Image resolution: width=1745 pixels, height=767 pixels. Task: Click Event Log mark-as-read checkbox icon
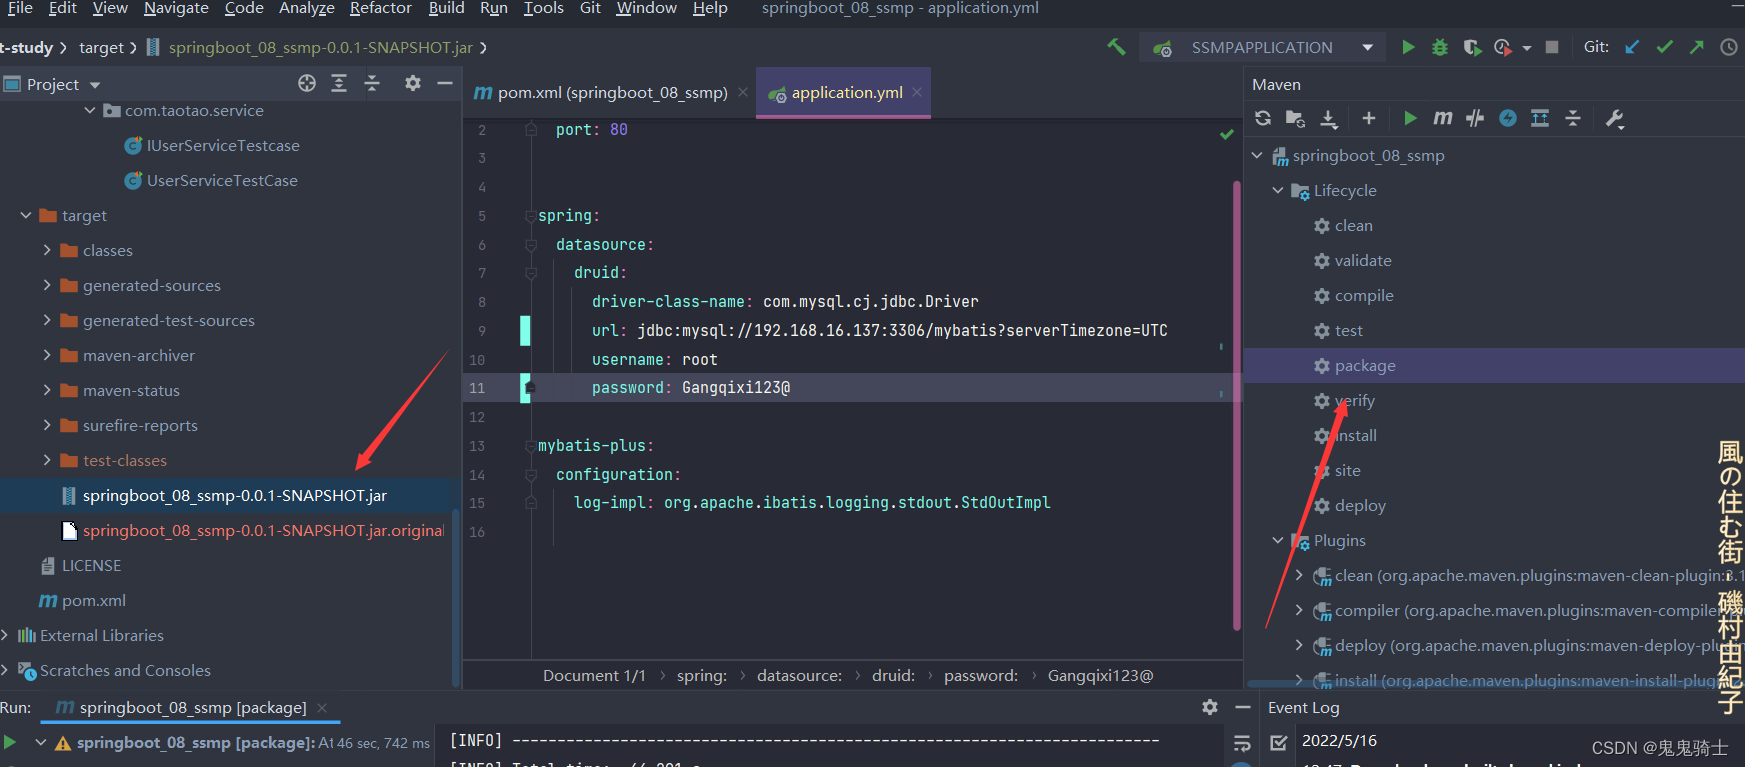pyautogui.click(x=1278, y=742)
